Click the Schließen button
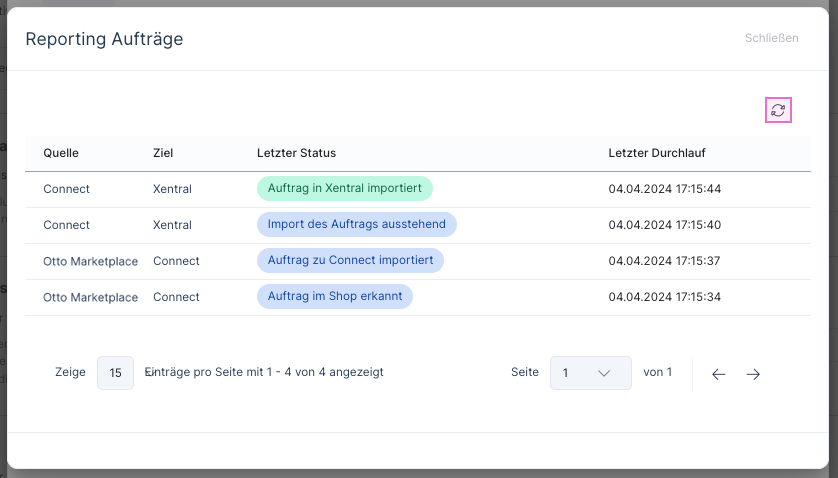Viewport: 838px width, 478px height. 771,39
